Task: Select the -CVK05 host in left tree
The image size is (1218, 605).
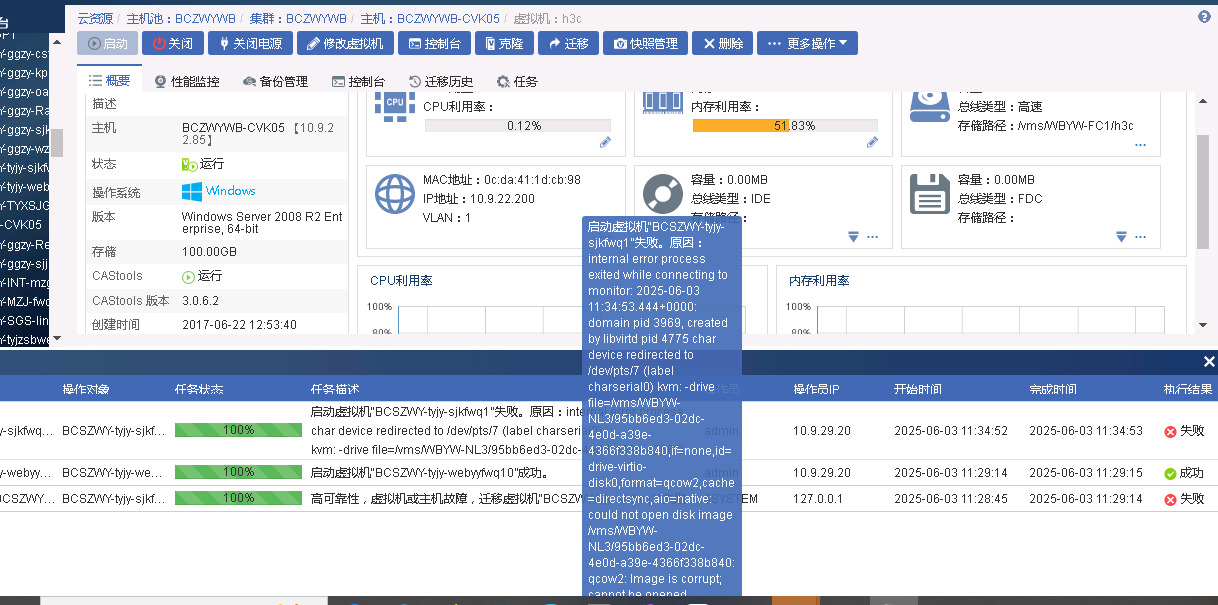Action: [21, 225]
